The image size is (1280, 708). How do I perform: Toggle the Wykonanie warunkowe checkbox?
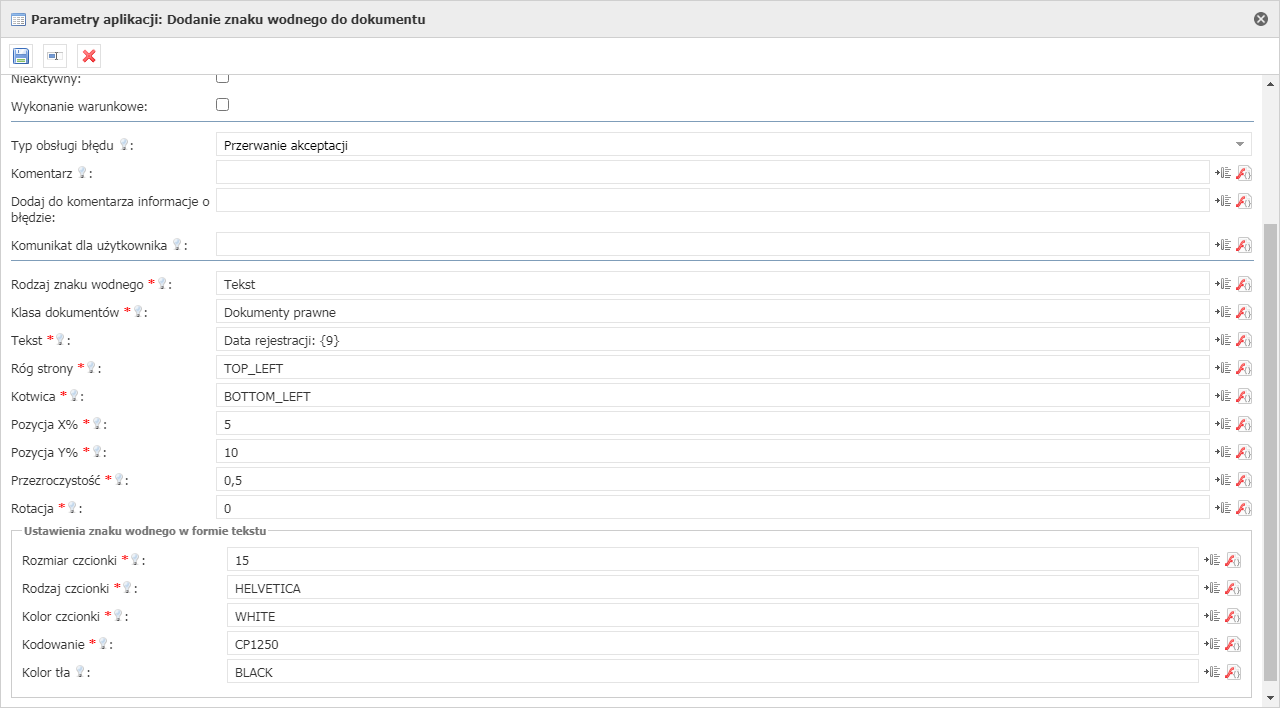pyautogui.click(x=223, y=104)
